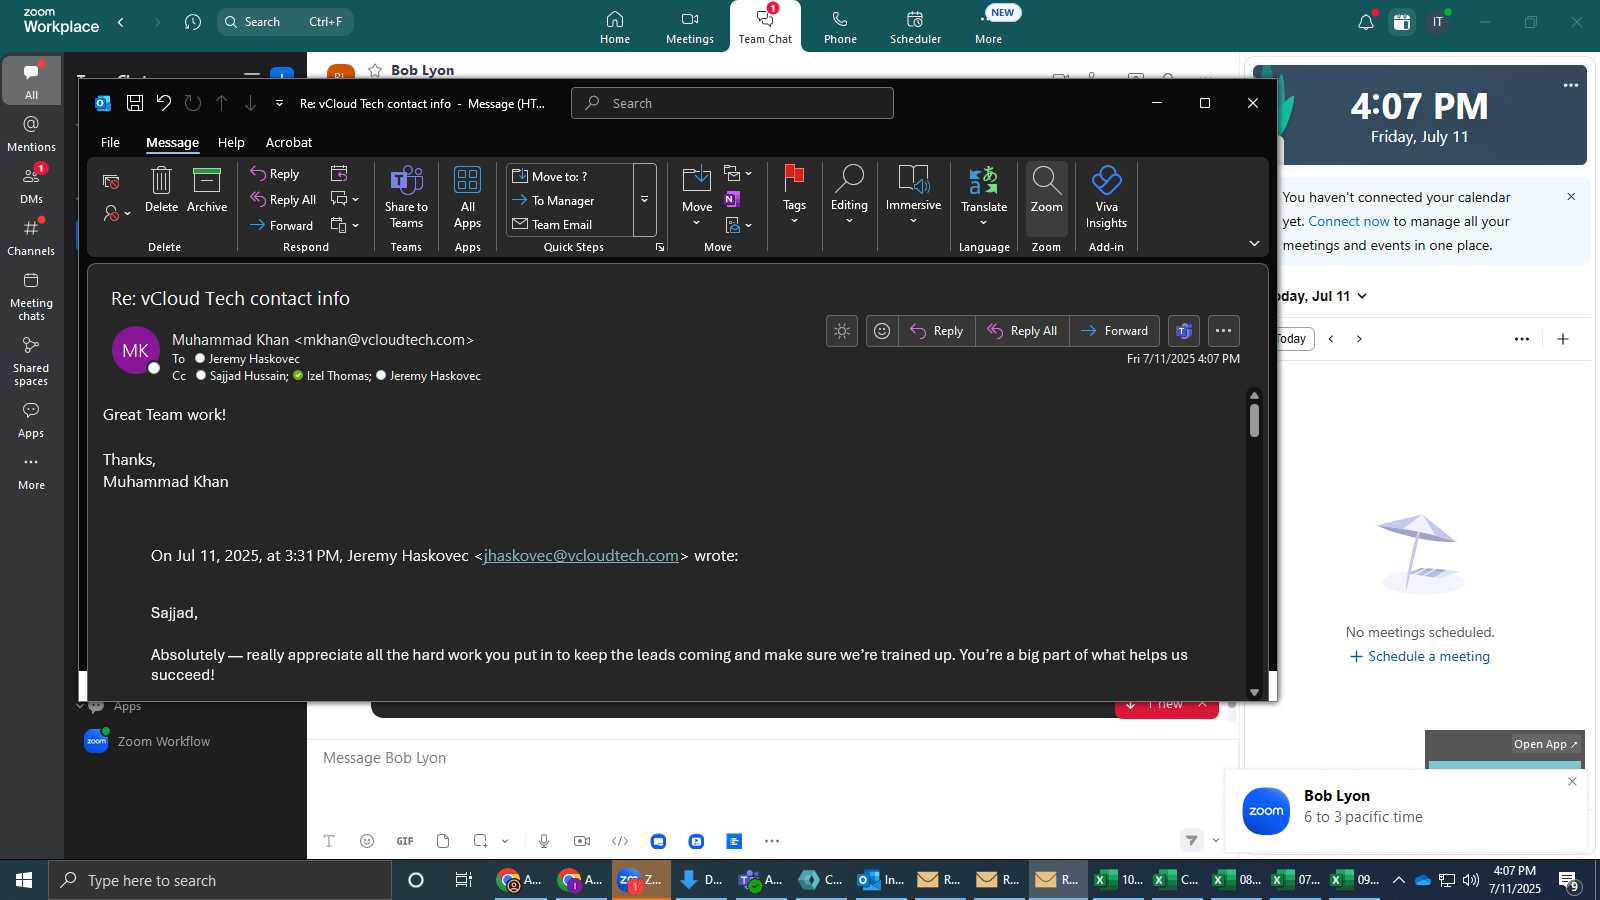Open the Quick Steps dialog launcher

click(660, 247)
